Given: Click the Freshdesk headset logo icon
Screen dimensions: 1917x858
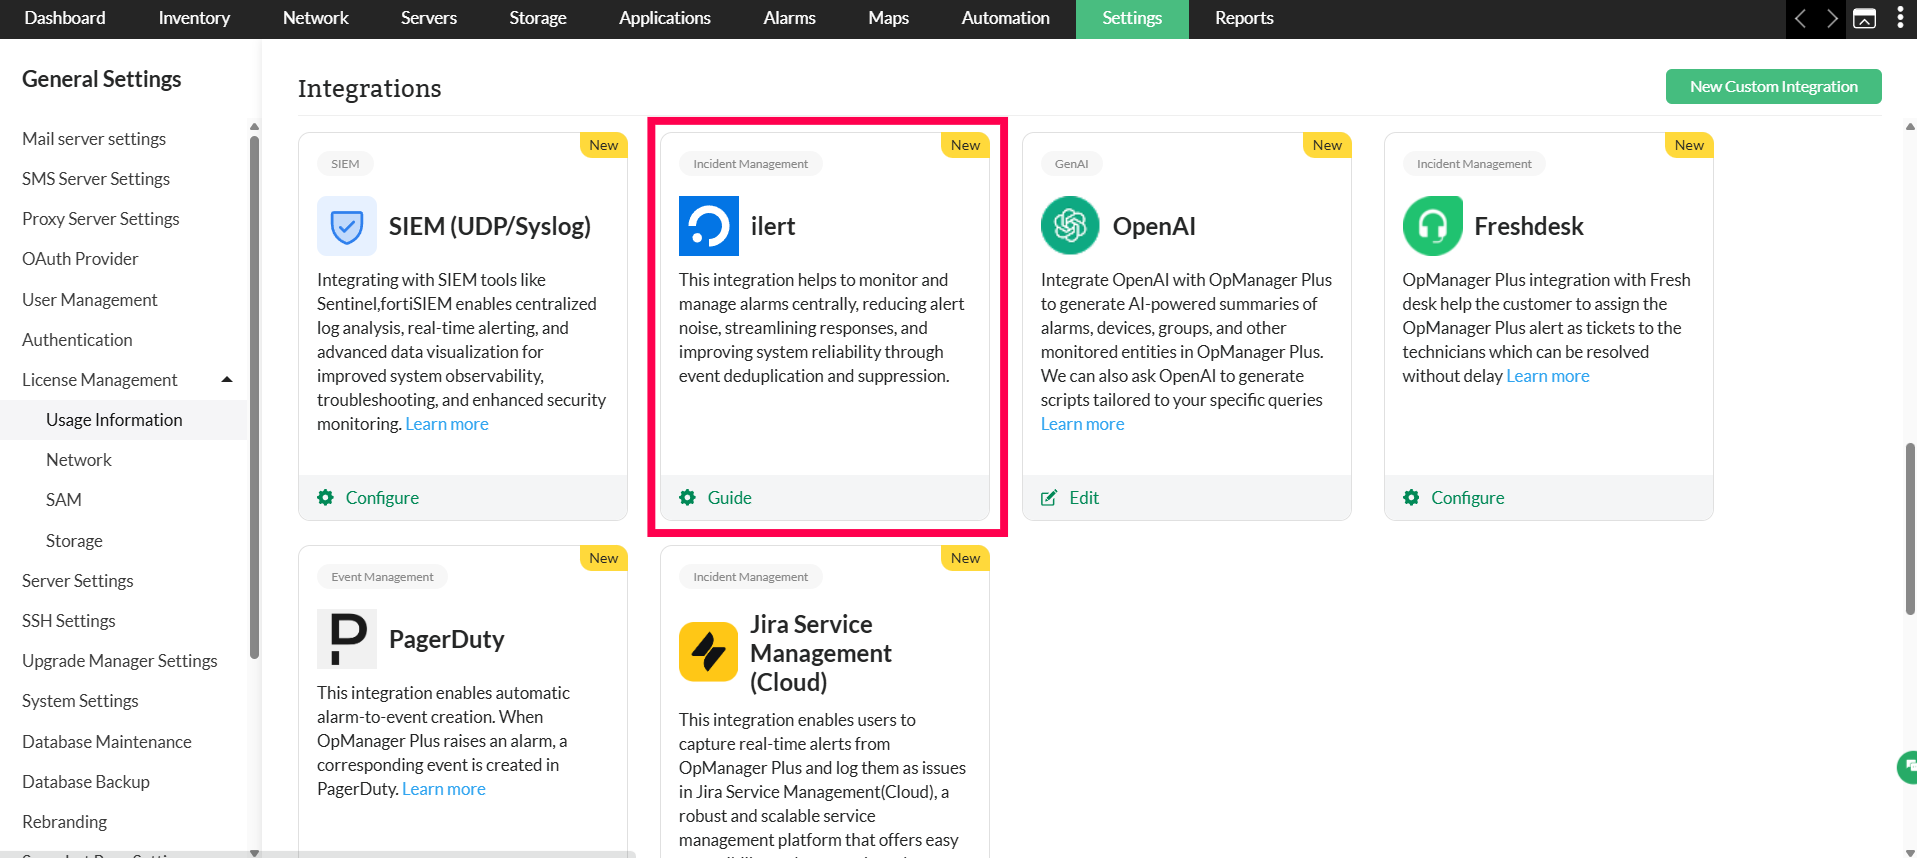Looking at the screenshot, I should pos(1432,226).
